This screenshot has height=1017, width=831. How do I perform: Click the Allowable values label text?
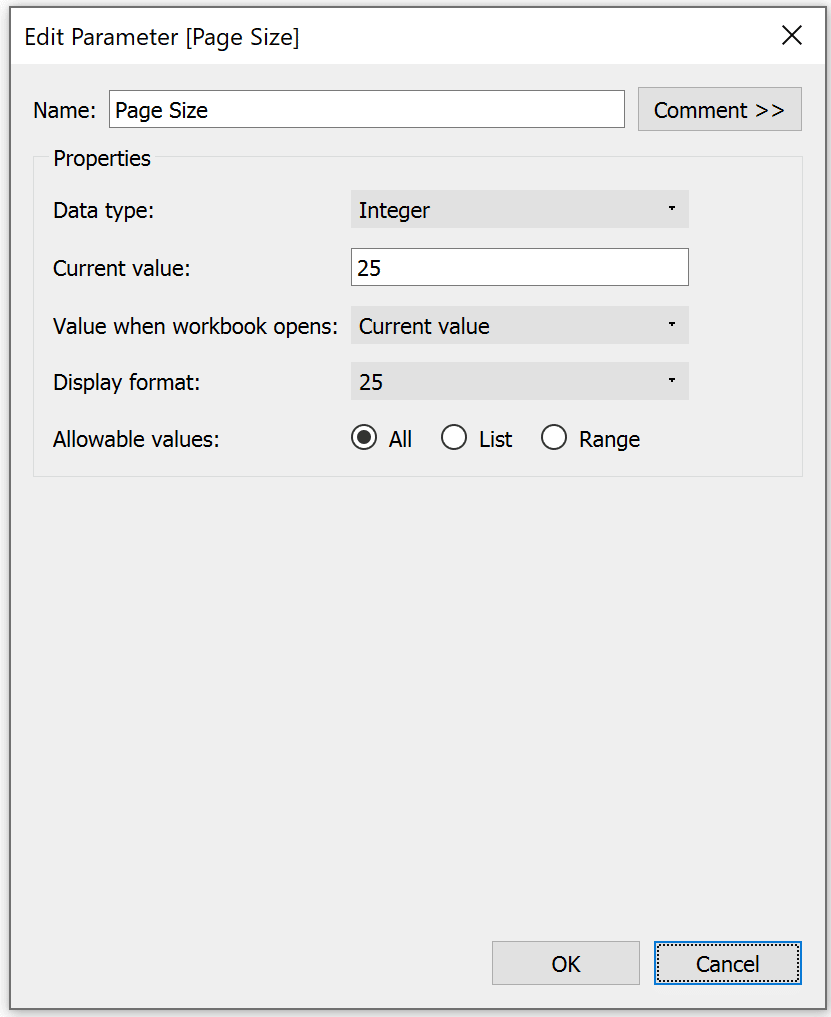point(136,439)
